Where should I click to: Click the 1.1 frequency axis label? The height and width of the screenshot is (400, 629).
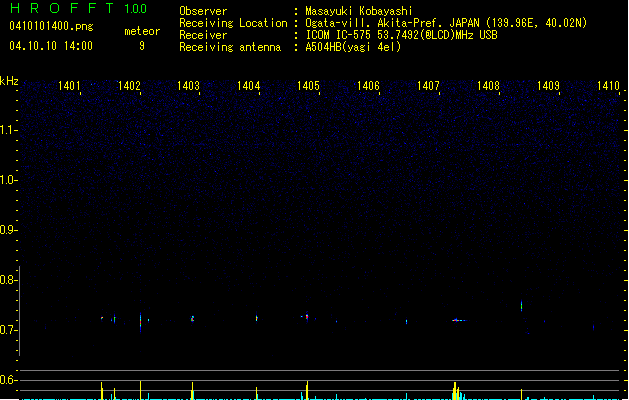[x=8, y=130]
